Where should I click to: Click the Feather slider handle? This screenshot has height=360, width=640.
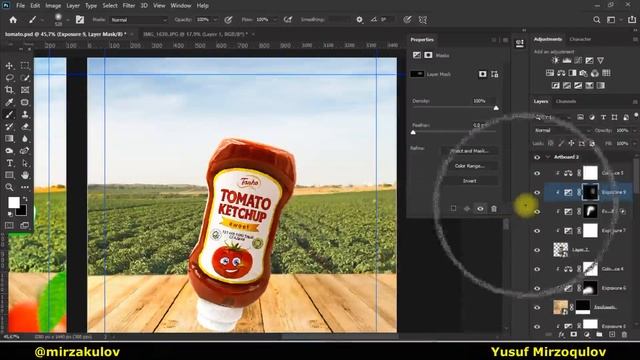coord(413,132)
